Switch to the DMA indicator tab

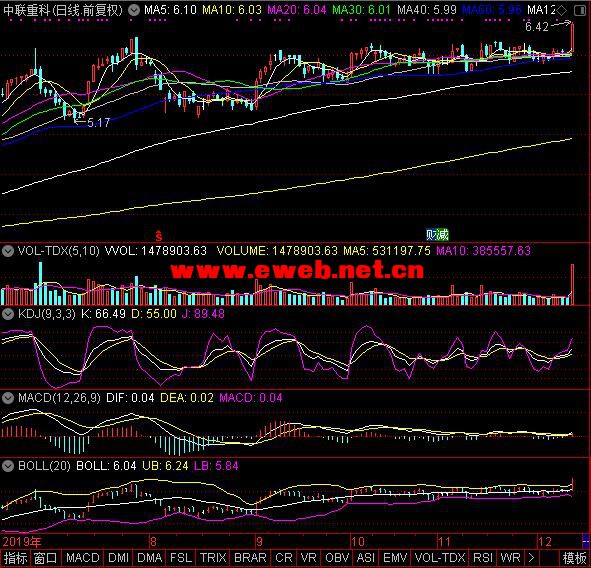point(150,558)
